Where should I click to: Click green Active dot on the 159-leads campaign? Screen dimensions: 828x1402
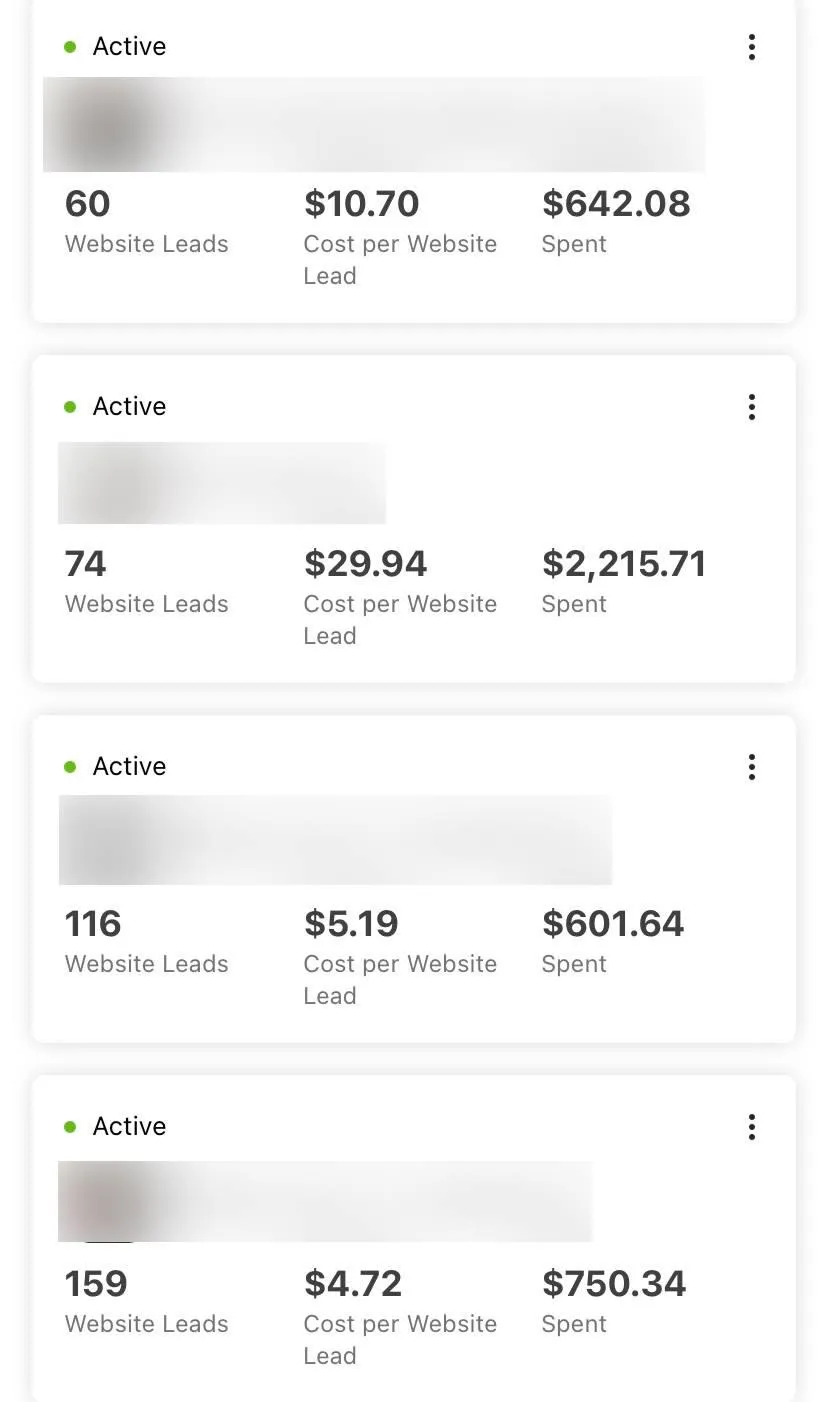coord(70,1127)
